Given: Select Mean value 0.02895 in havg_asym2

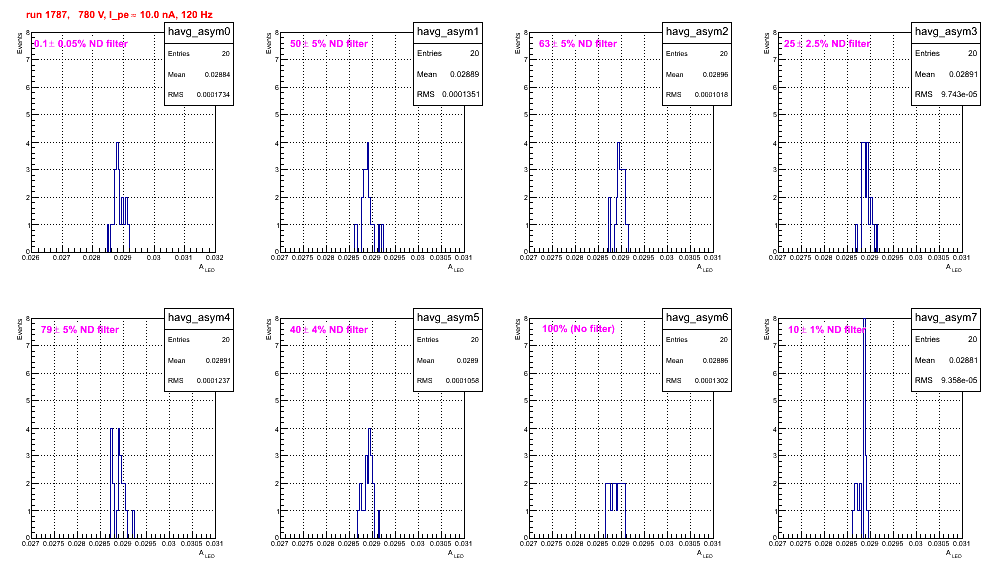Looking at the screenshot, I should point(715,74).
